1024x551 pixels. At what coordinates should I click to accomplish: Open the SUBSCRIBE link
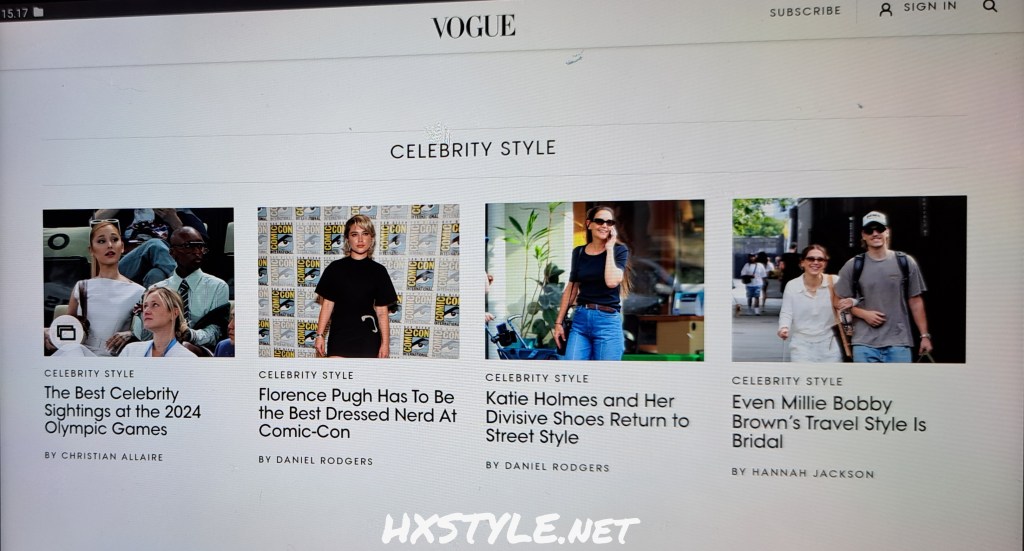(805, 12)
